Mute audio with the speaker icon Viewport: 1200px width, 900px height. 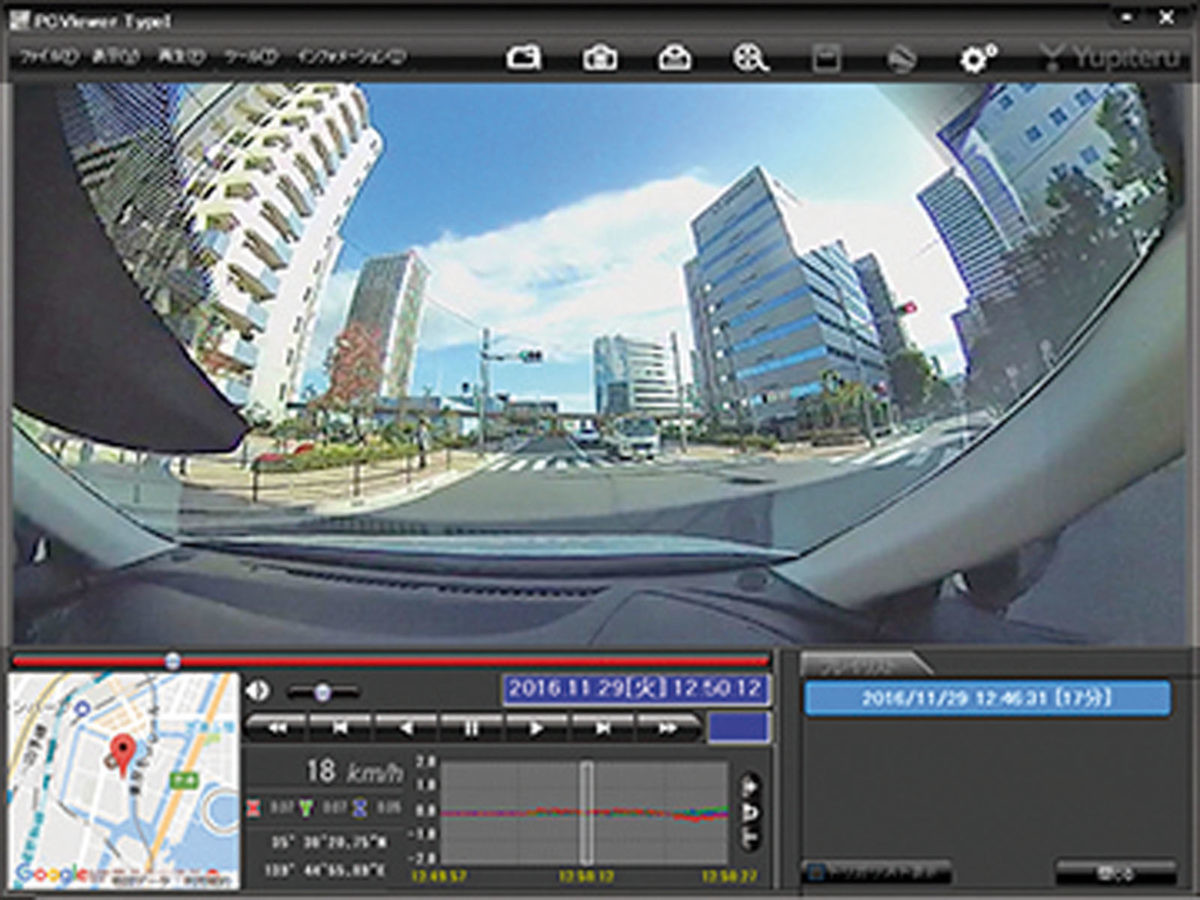258,691
